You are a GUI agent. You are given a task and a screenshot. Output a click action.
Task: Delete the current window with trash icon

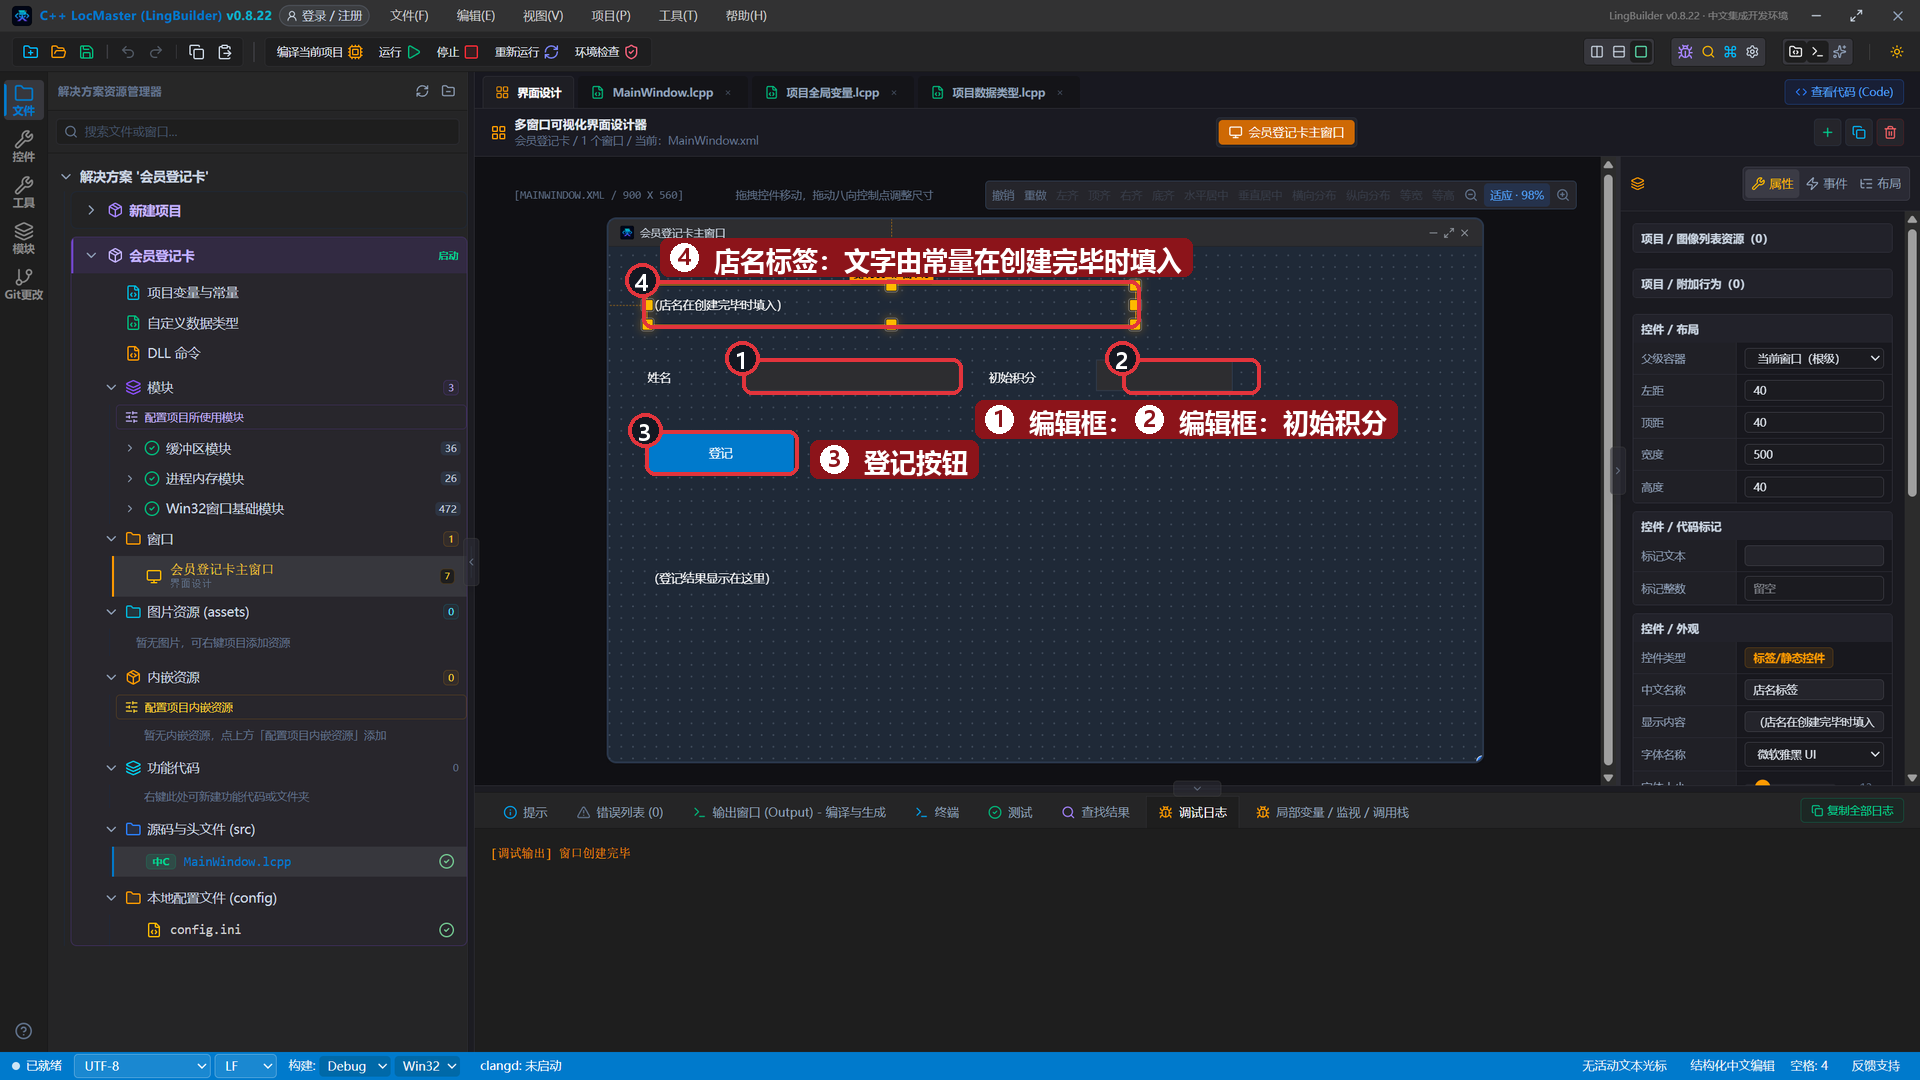tap(1890, 132)
